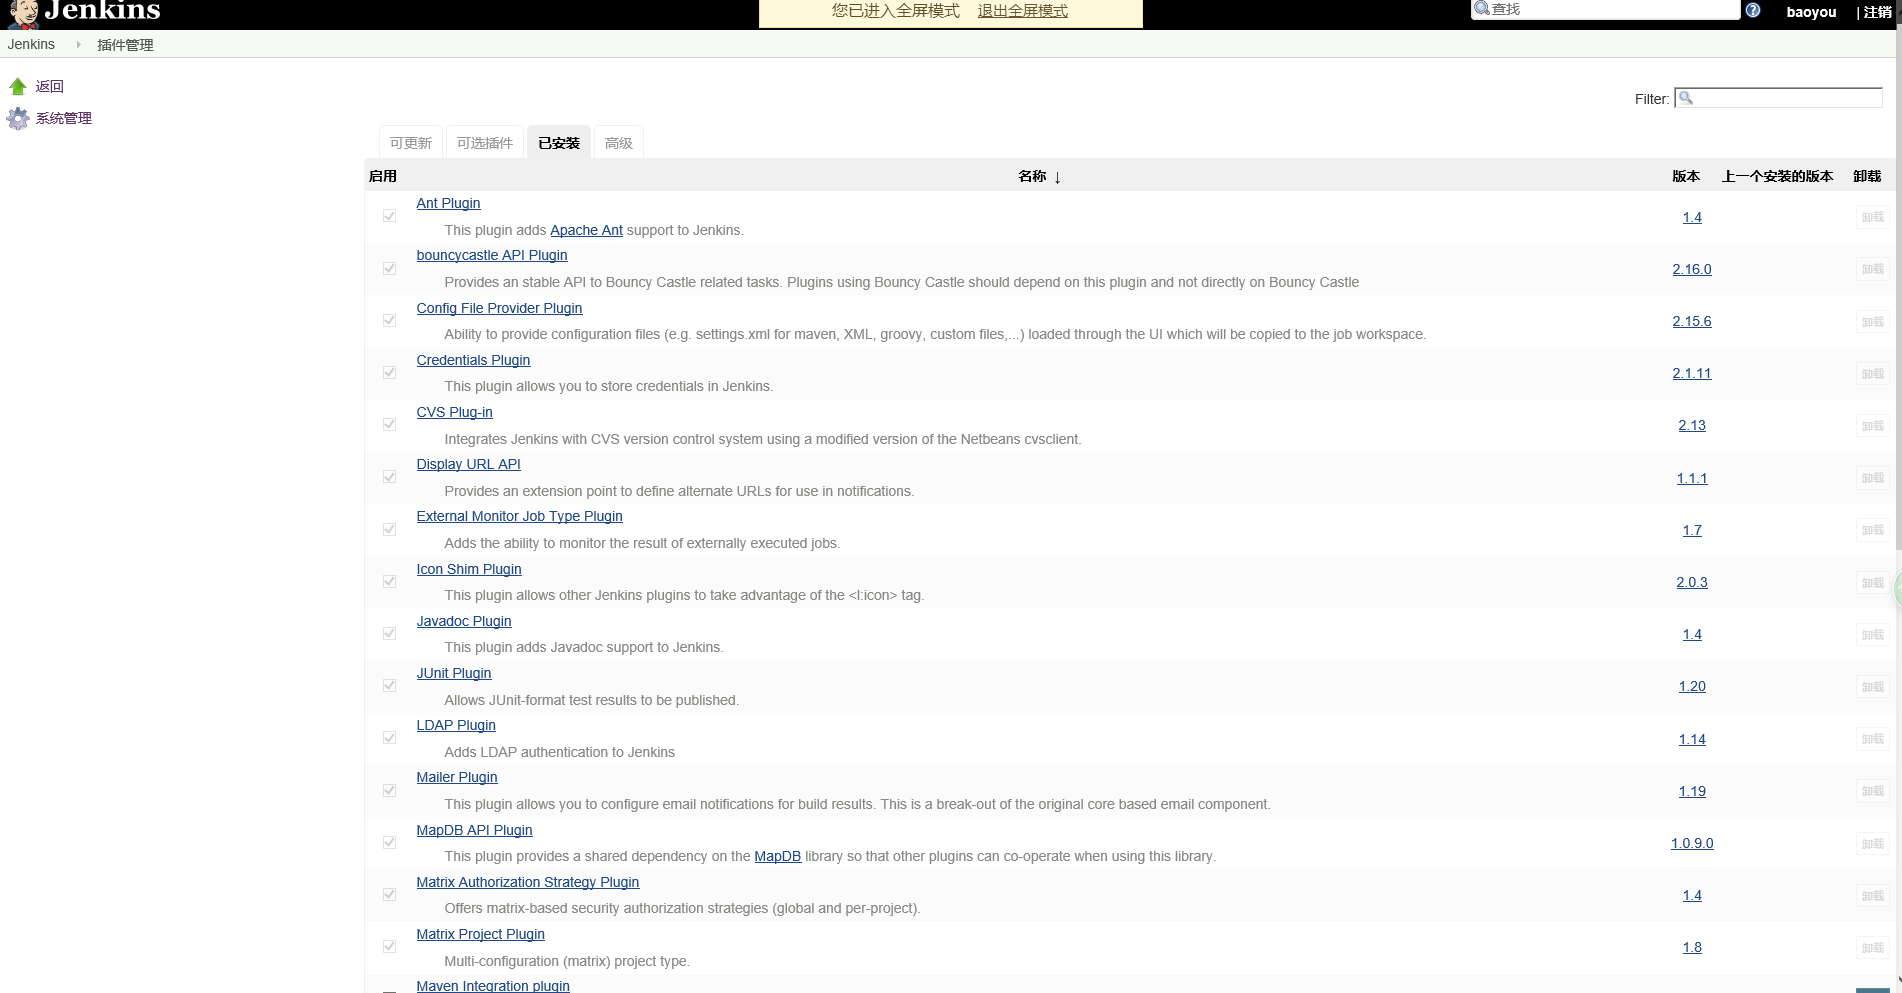Click 卸载 button for Icon Shim Plugin

pos(1872,583)
